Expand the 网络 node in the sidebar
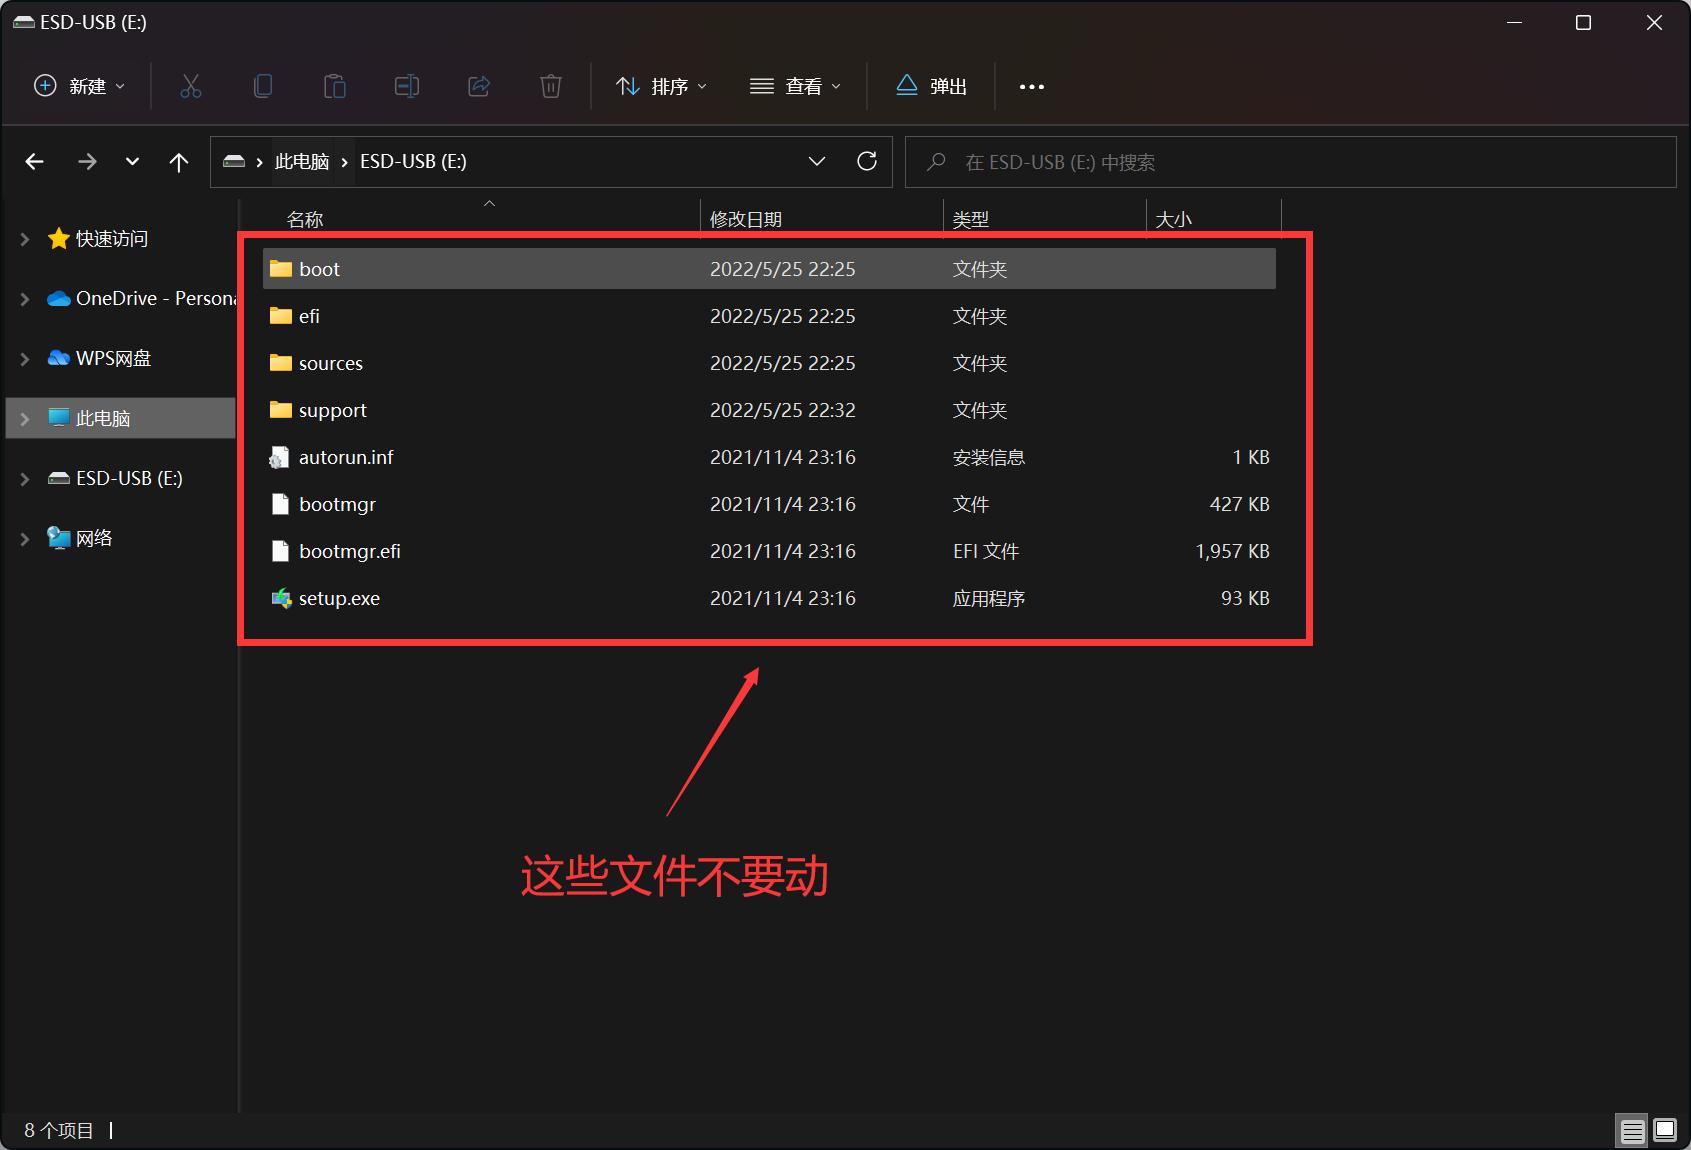This screenshot has height=1150, width=1691. (x=22, y=537)
